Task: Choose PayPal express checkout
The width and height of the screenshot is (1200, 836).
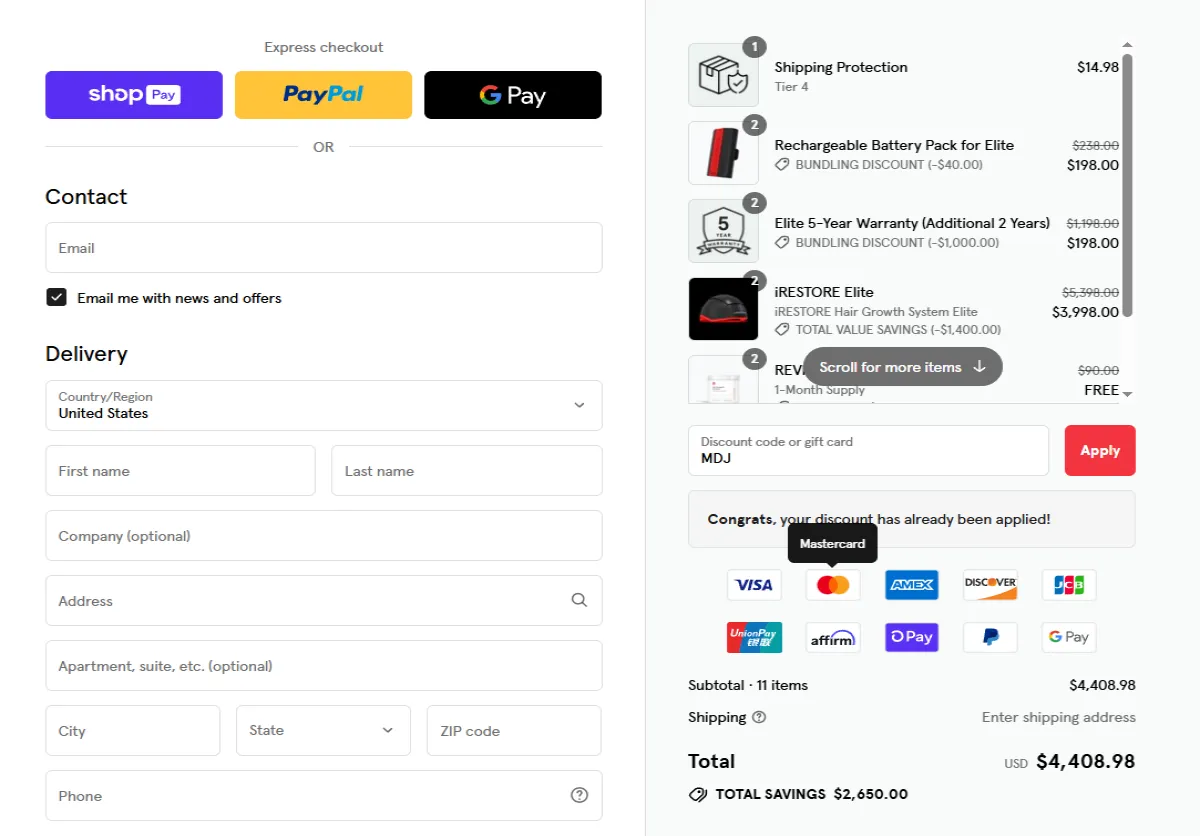Action: coord(323,95)
